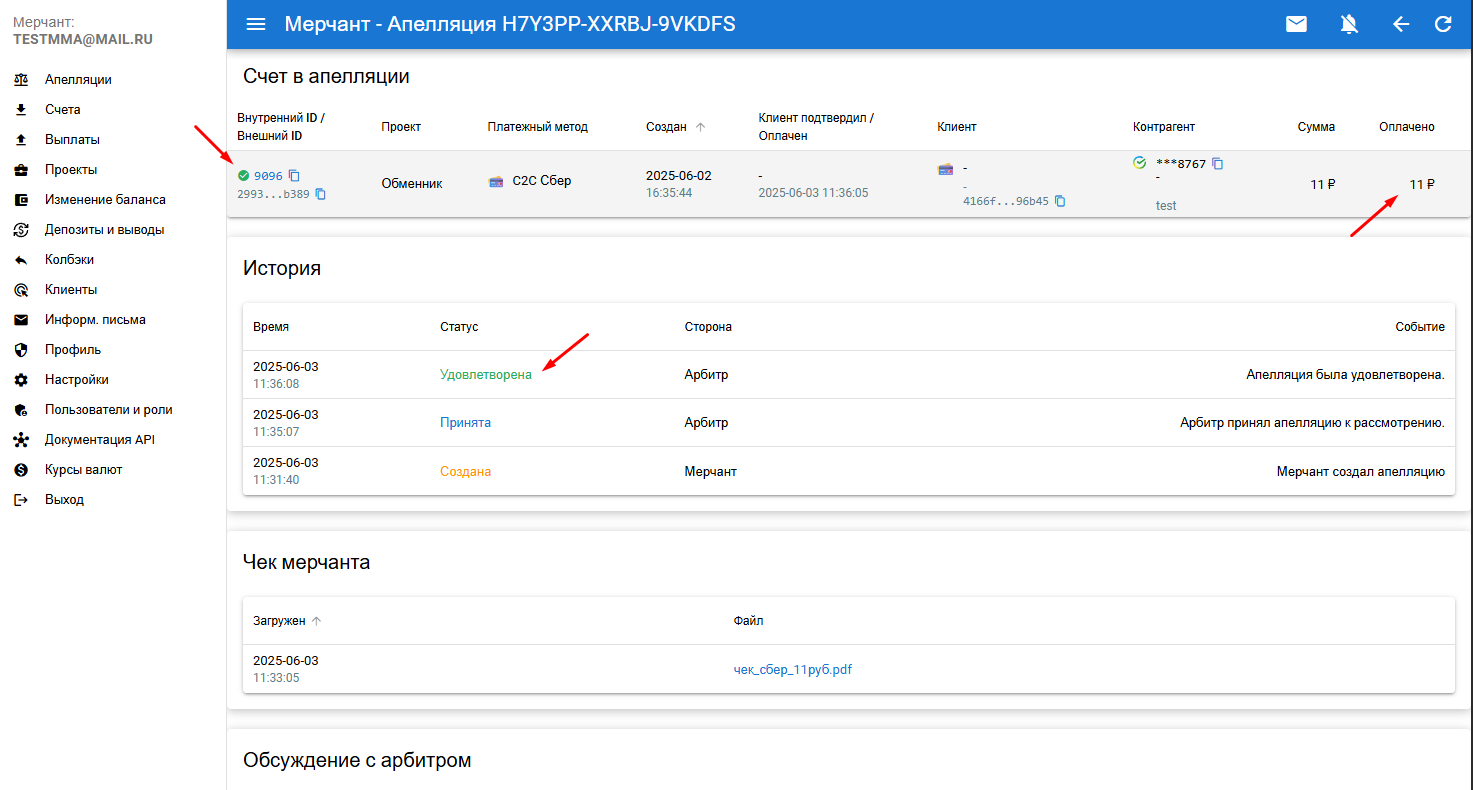Click the back arrow in header
The image size is (1473, 790).
(1401, 24)
